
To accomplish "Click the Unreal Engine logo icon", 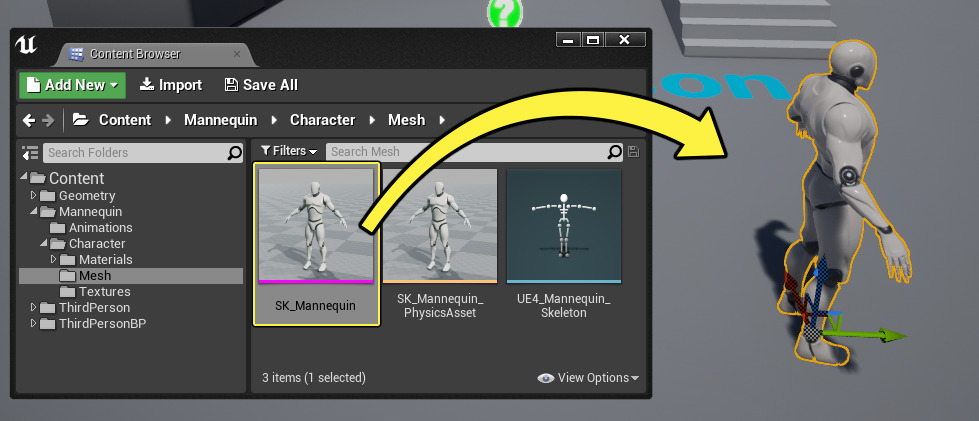I will pyautogui.click(x=26, y=45).
